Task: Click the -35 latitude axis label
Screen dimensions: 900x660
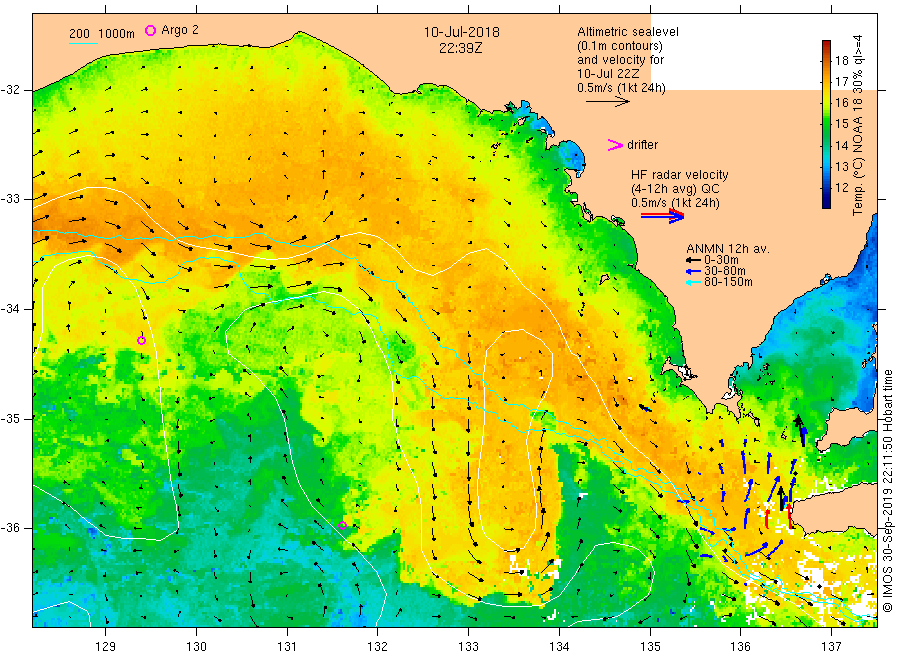Action: tap(10, 418)
